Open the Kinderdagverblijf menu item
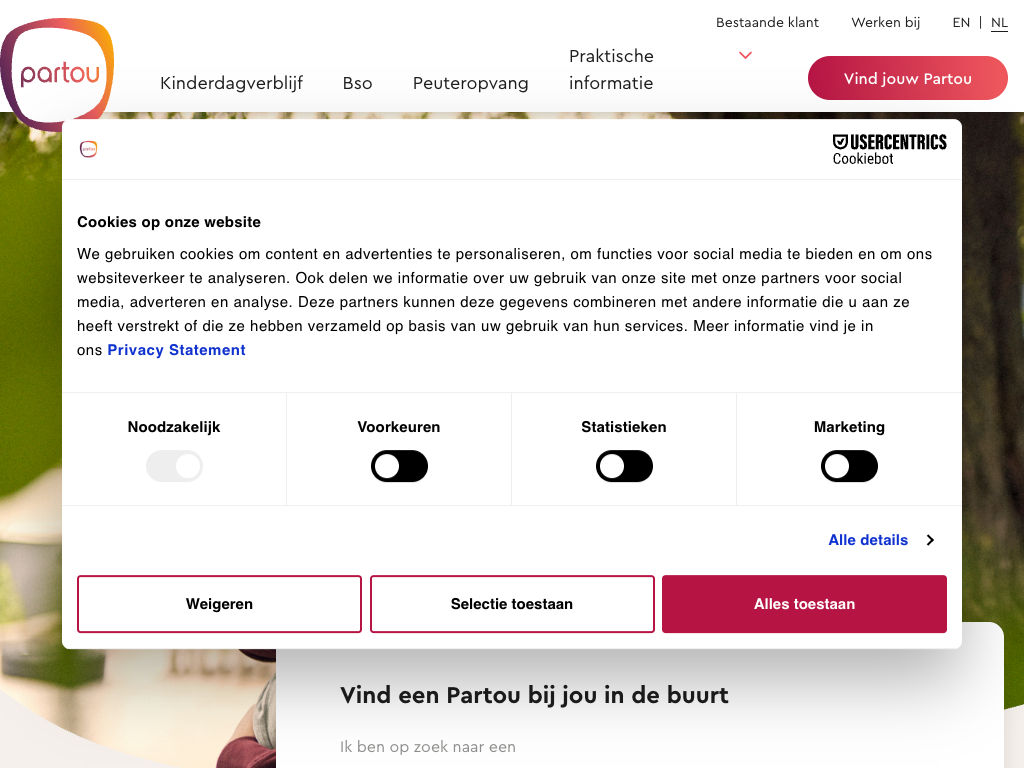This screenshot has height=768, width=1024. point(232,83)
